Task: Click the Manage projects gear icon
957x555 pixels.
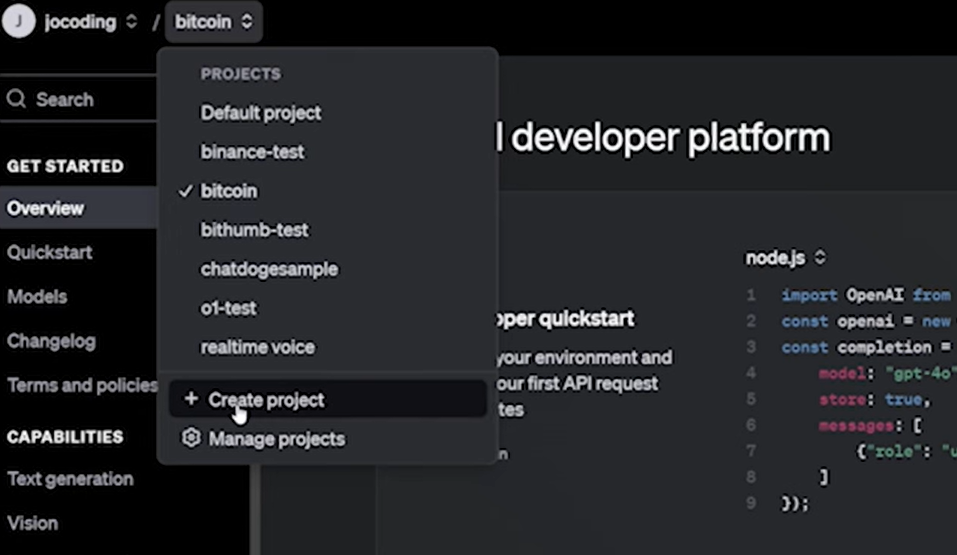Action: [x=191, y=438]
